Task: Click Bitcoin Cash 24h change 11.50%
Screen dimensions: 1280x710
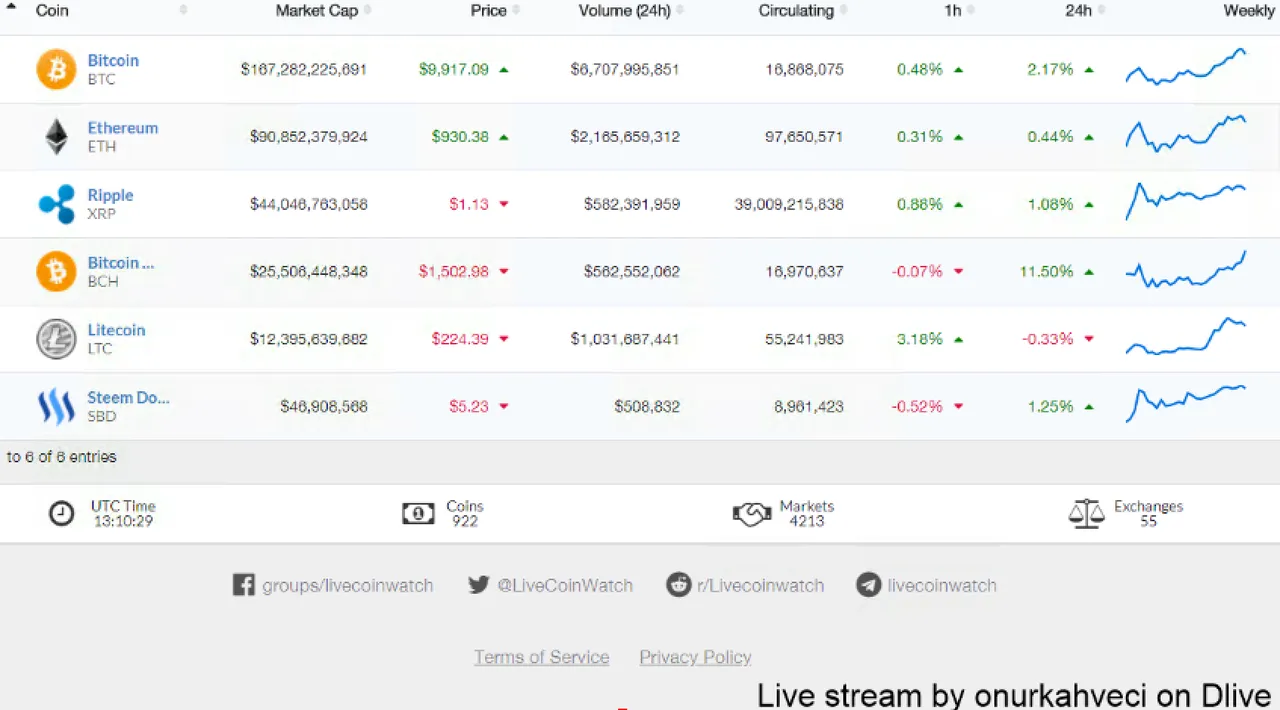Action: (x=1046, y=271)
